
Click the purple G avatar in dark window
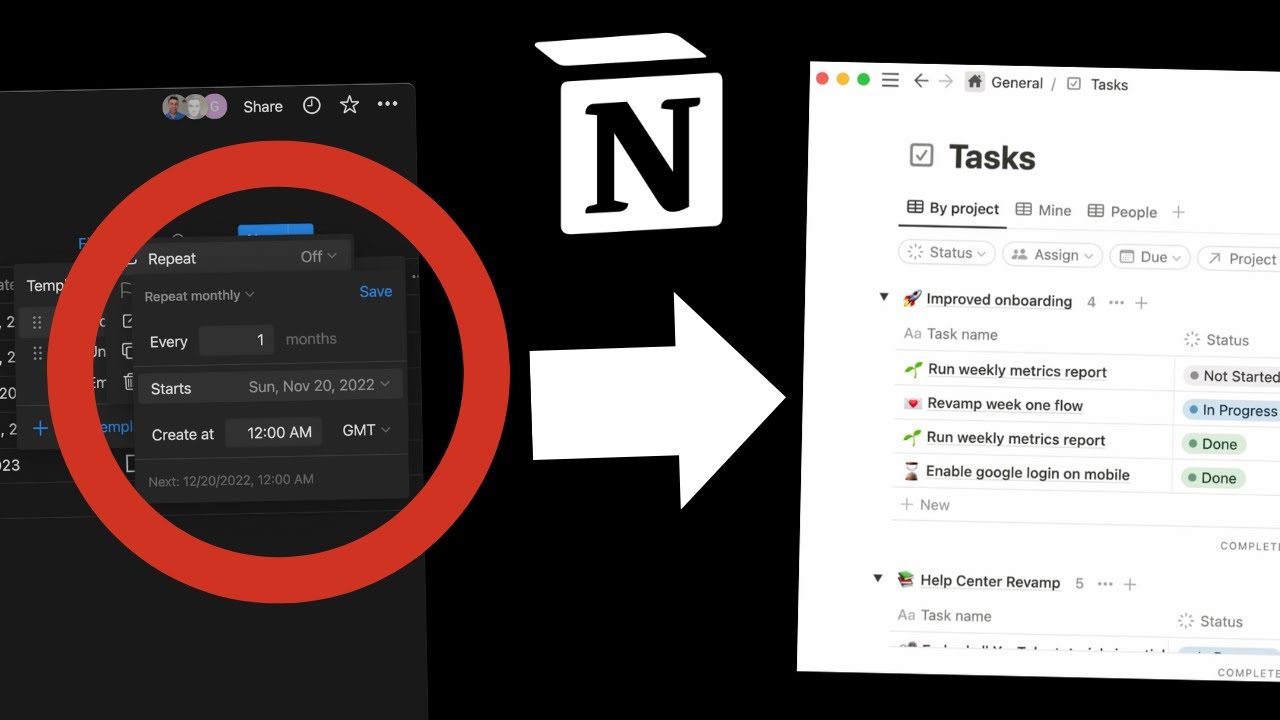pos(215,106)
